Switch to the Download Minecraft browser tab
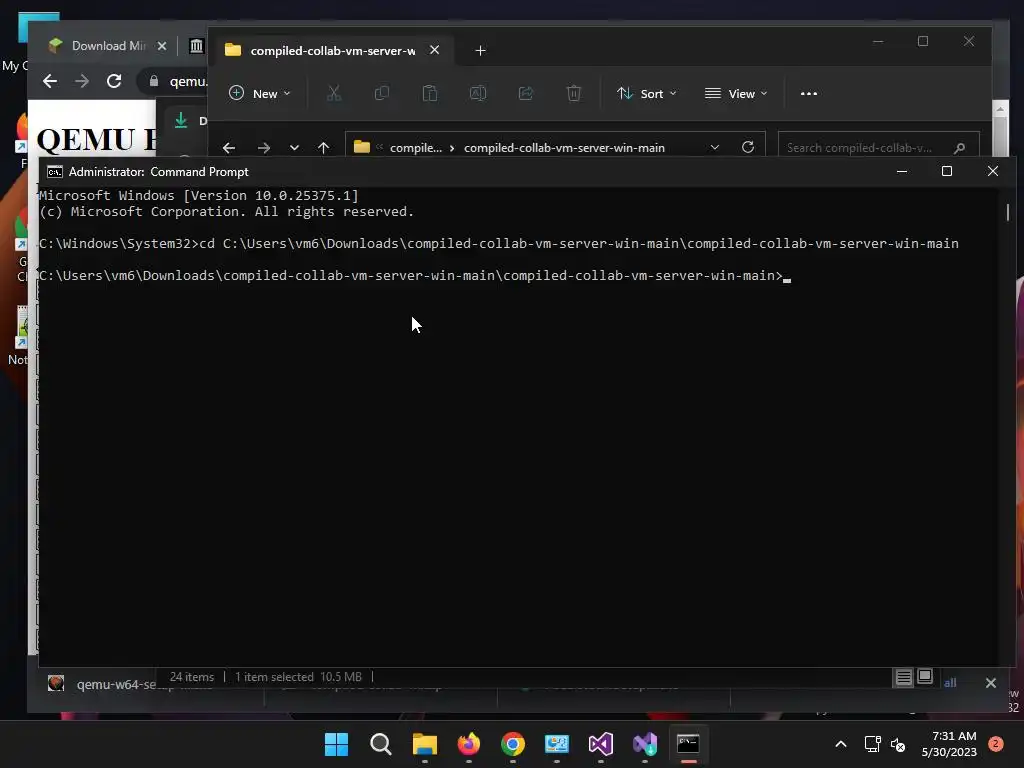The width and height of the screenshot is (1024, 768). tap(108, 46)
